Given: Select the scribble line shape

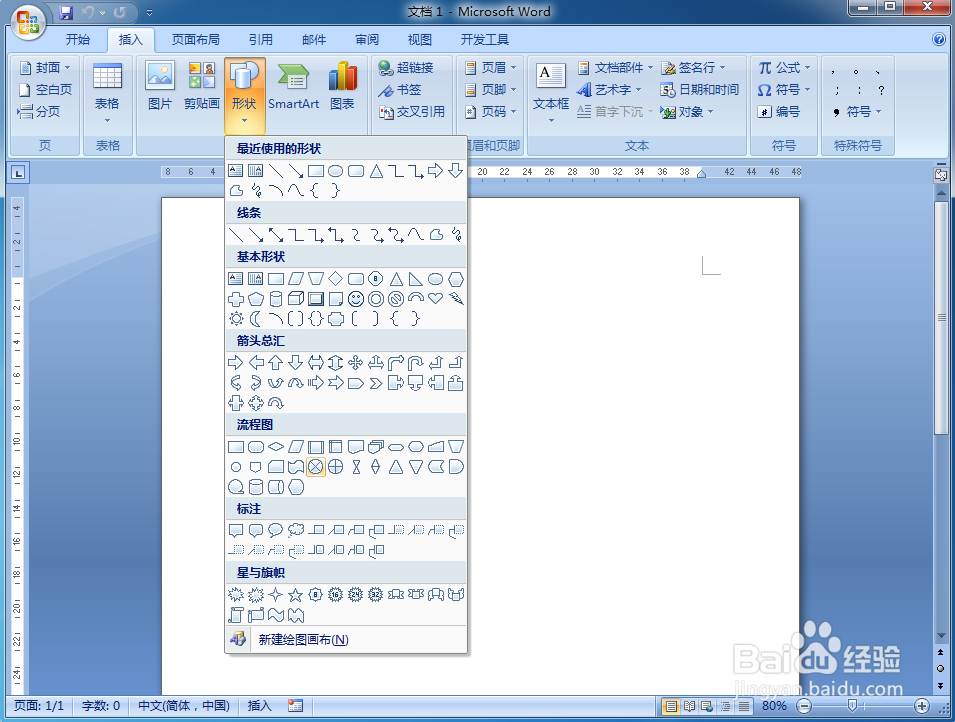Looking at the screenshot, I should tap(456, 235).
